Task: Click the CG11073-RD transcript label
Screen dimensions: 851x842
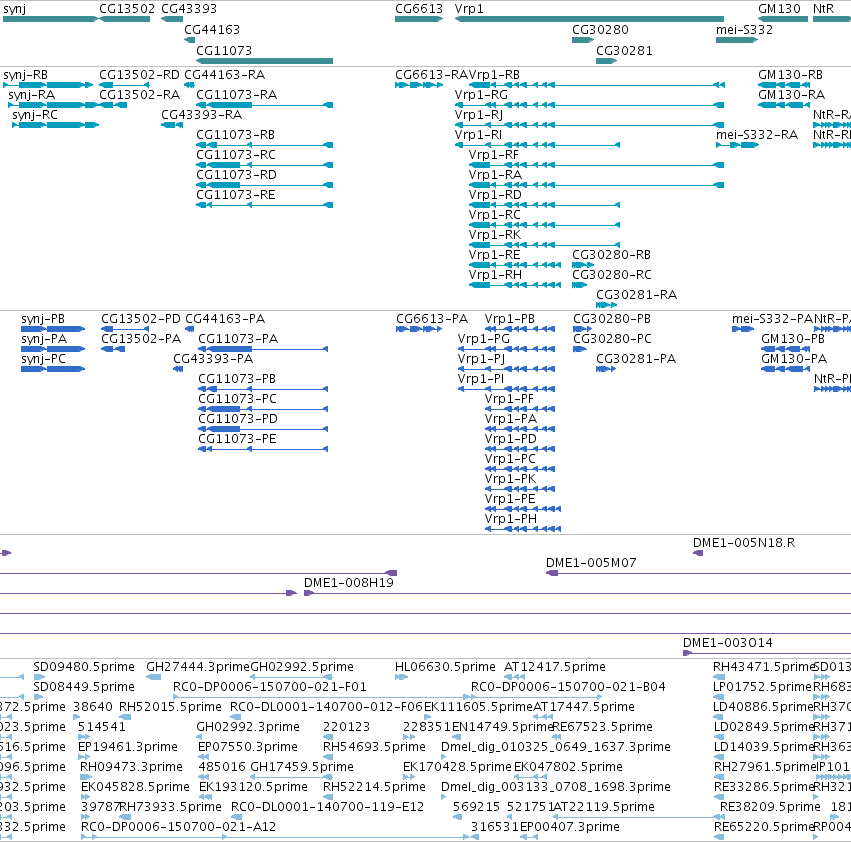Action: click(x=236, y=175)
